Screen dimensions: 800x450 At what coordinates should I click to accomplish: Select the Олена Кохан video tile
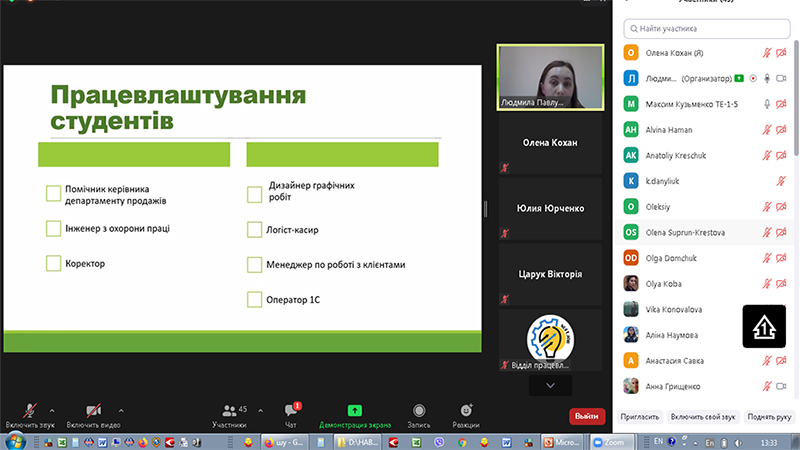tap(551, 143)
